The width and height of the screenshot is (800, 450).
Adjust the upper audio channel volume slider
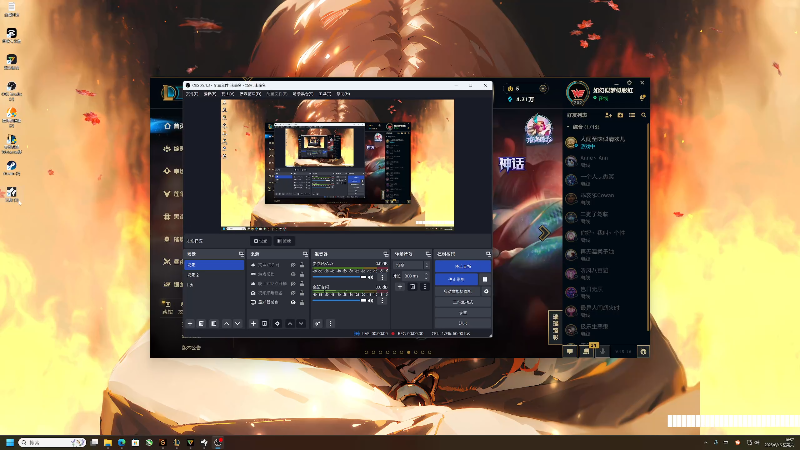click(339, 277)
